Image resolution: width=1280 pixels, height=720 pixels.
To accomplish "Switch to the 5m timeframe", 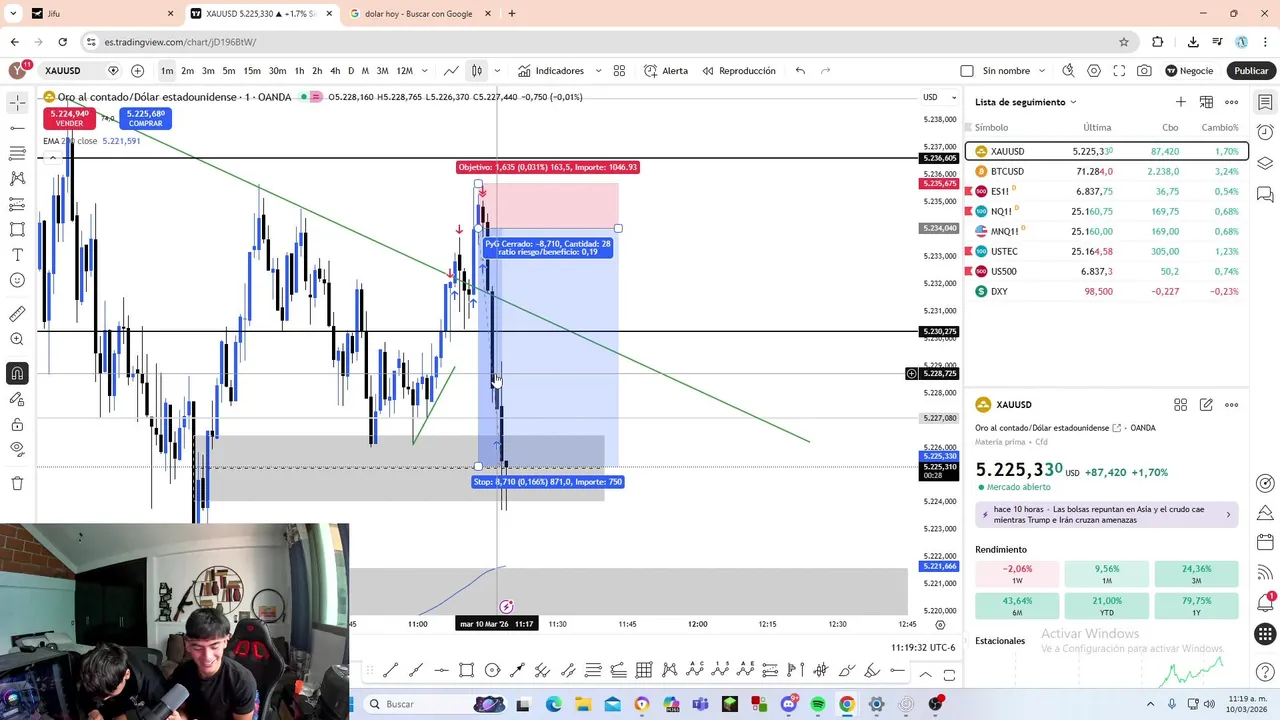I will click(229, 71).
